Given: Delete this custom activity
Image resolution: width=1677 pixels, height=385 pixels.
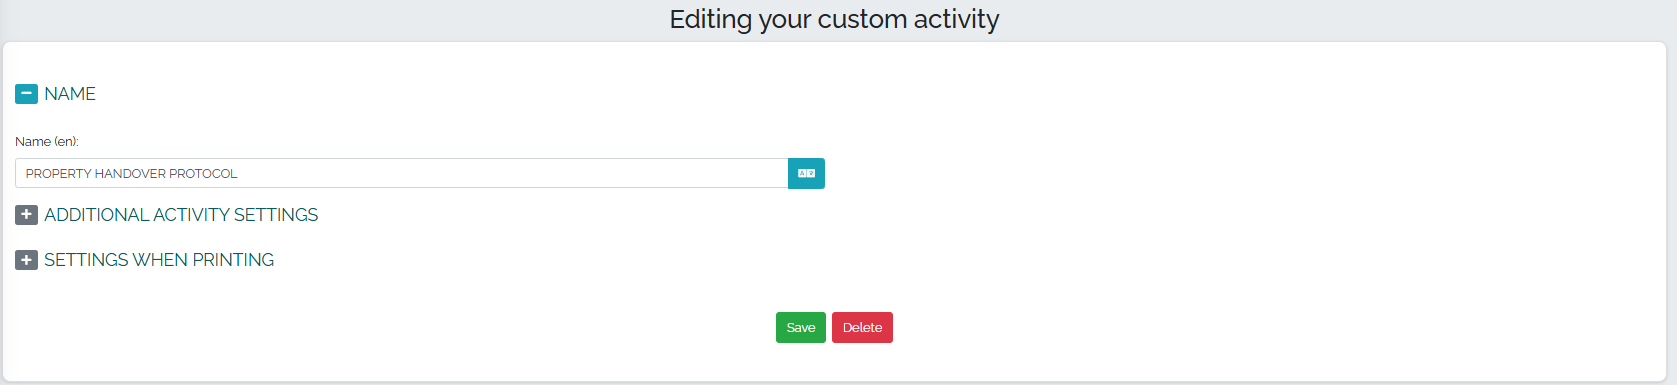Looking at the screenshot, I should [862, 327].
